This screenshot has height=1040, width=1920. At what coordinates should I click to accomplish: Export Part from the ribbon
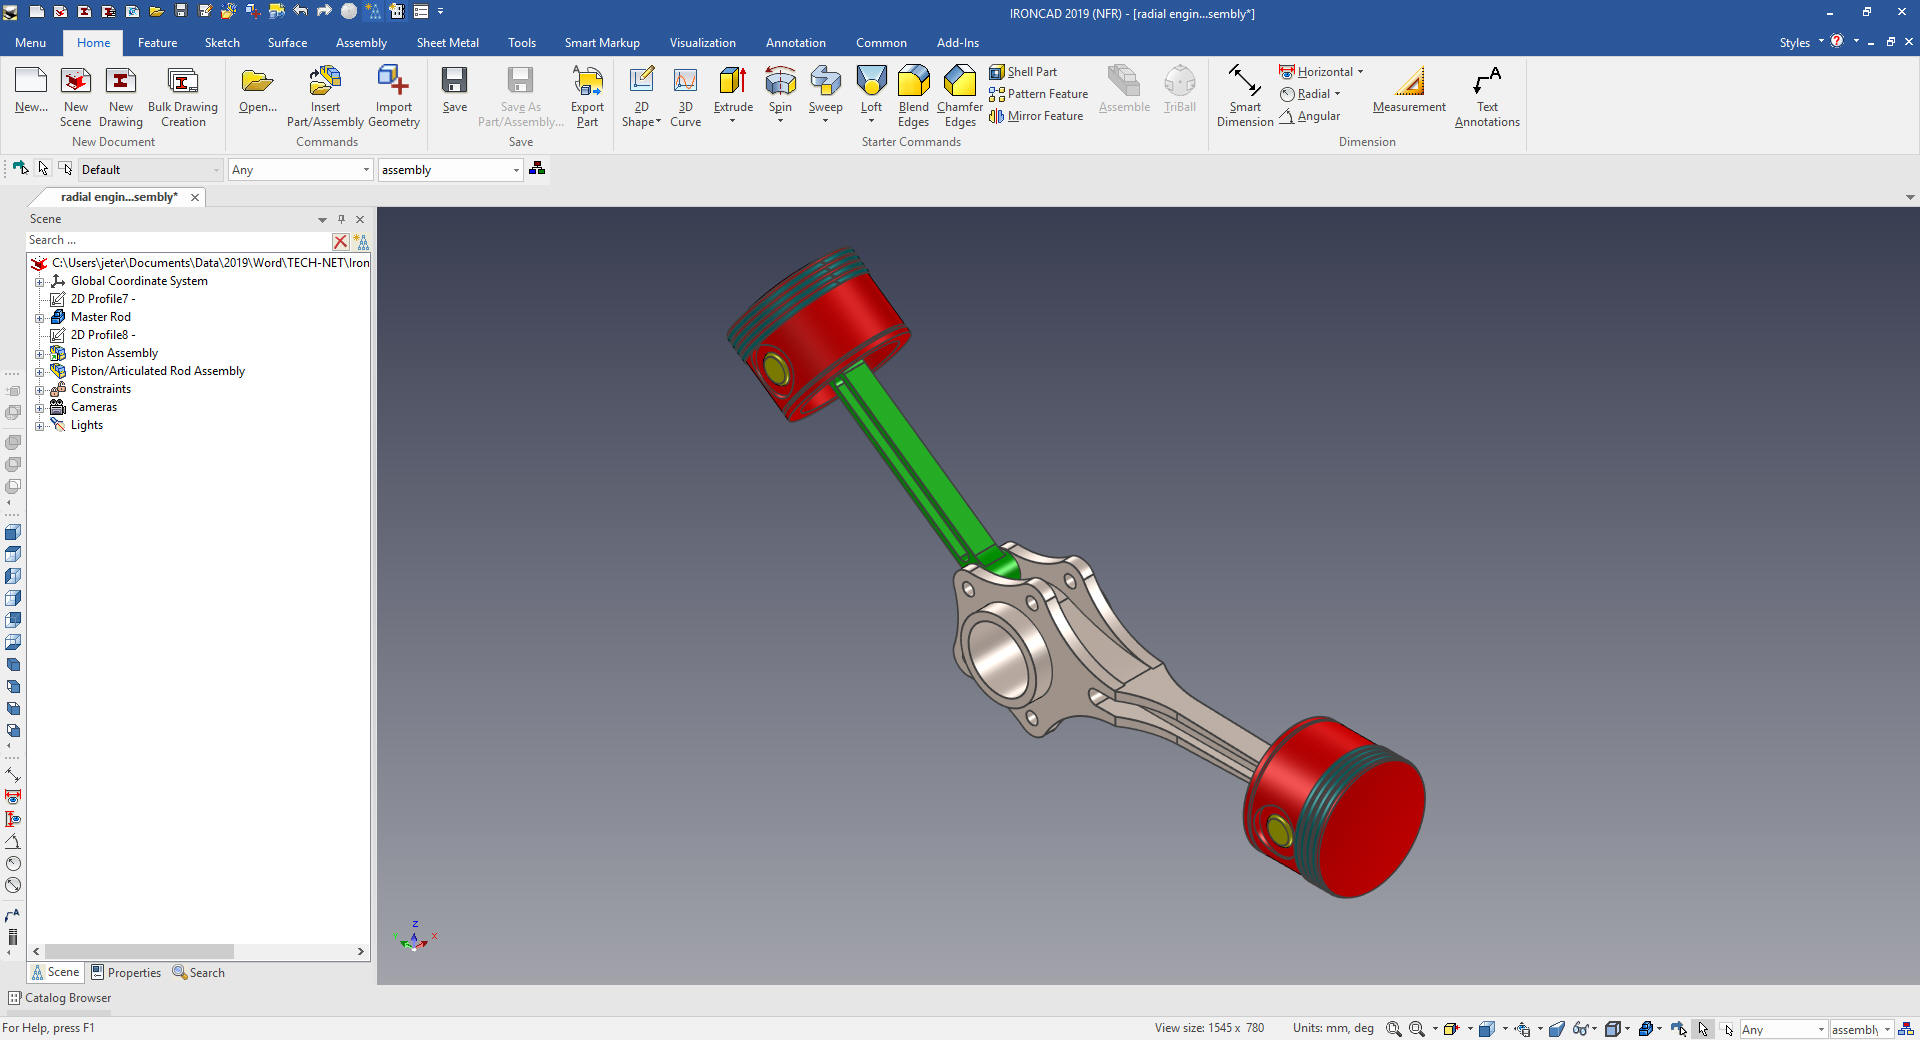coord(587,97)
